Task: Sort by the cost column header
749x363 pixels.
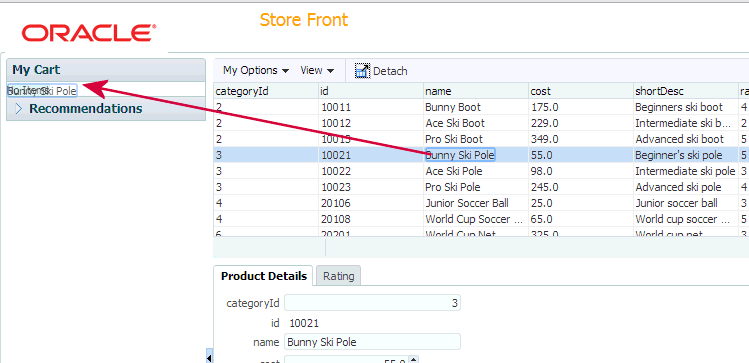Action: click(581, 91)
